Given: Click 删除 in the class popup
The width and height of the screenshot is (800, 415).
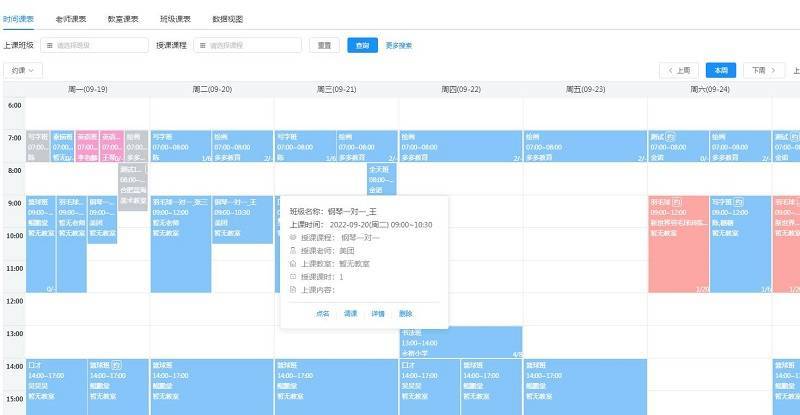Looking at the screenshot, I should (x=405, y=313).
